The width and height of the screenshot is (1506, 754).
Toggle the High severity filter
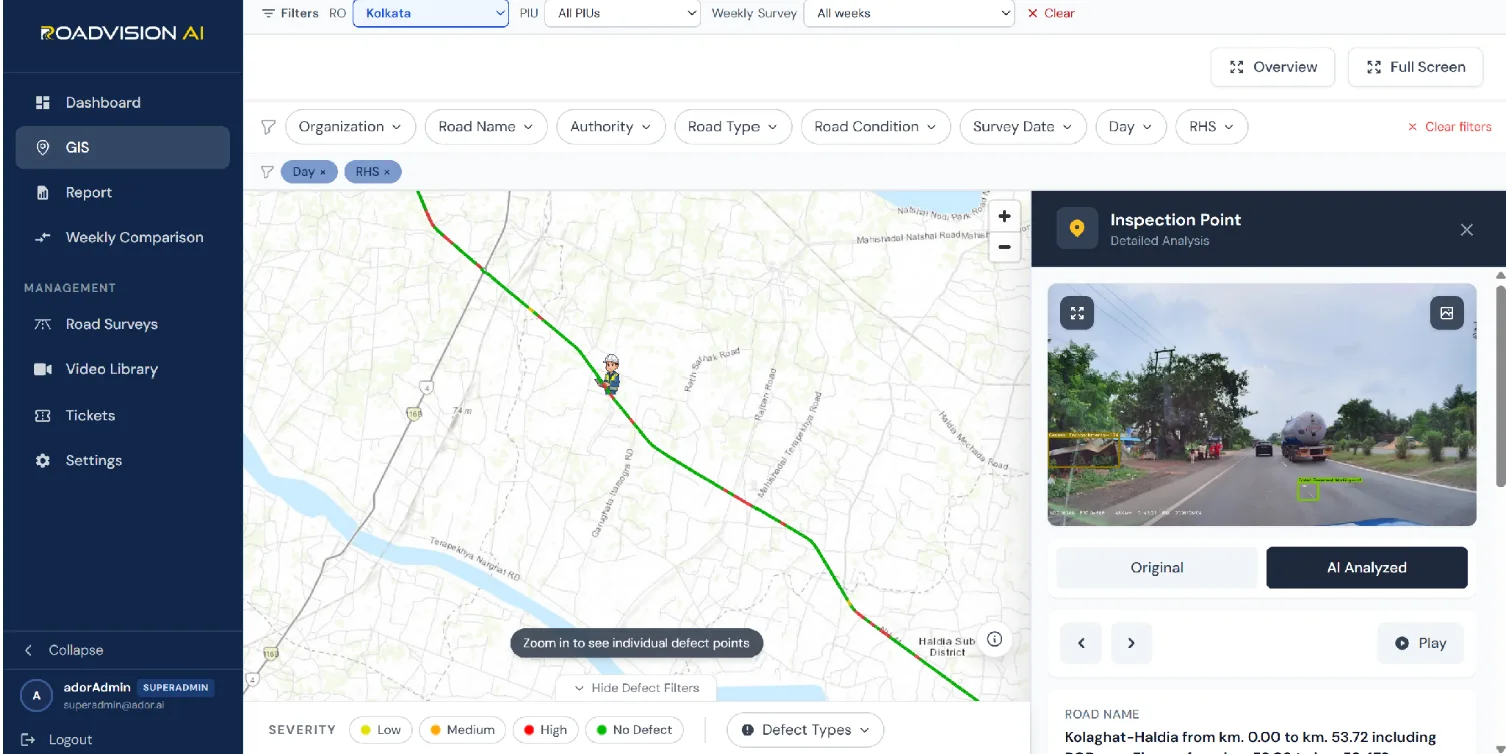pyautogui.click(x=546, y=730)
